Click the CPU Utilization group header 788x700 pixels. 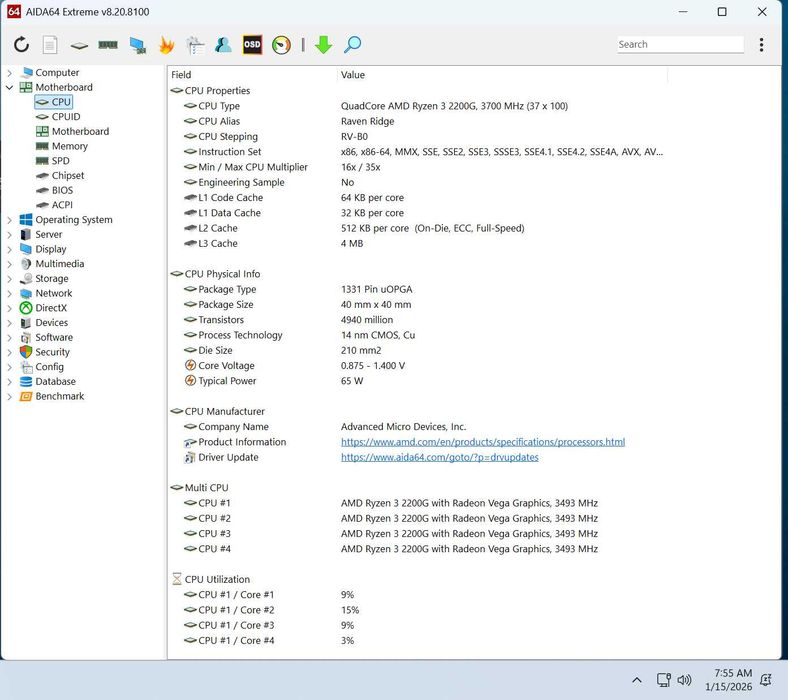point(211,579)
